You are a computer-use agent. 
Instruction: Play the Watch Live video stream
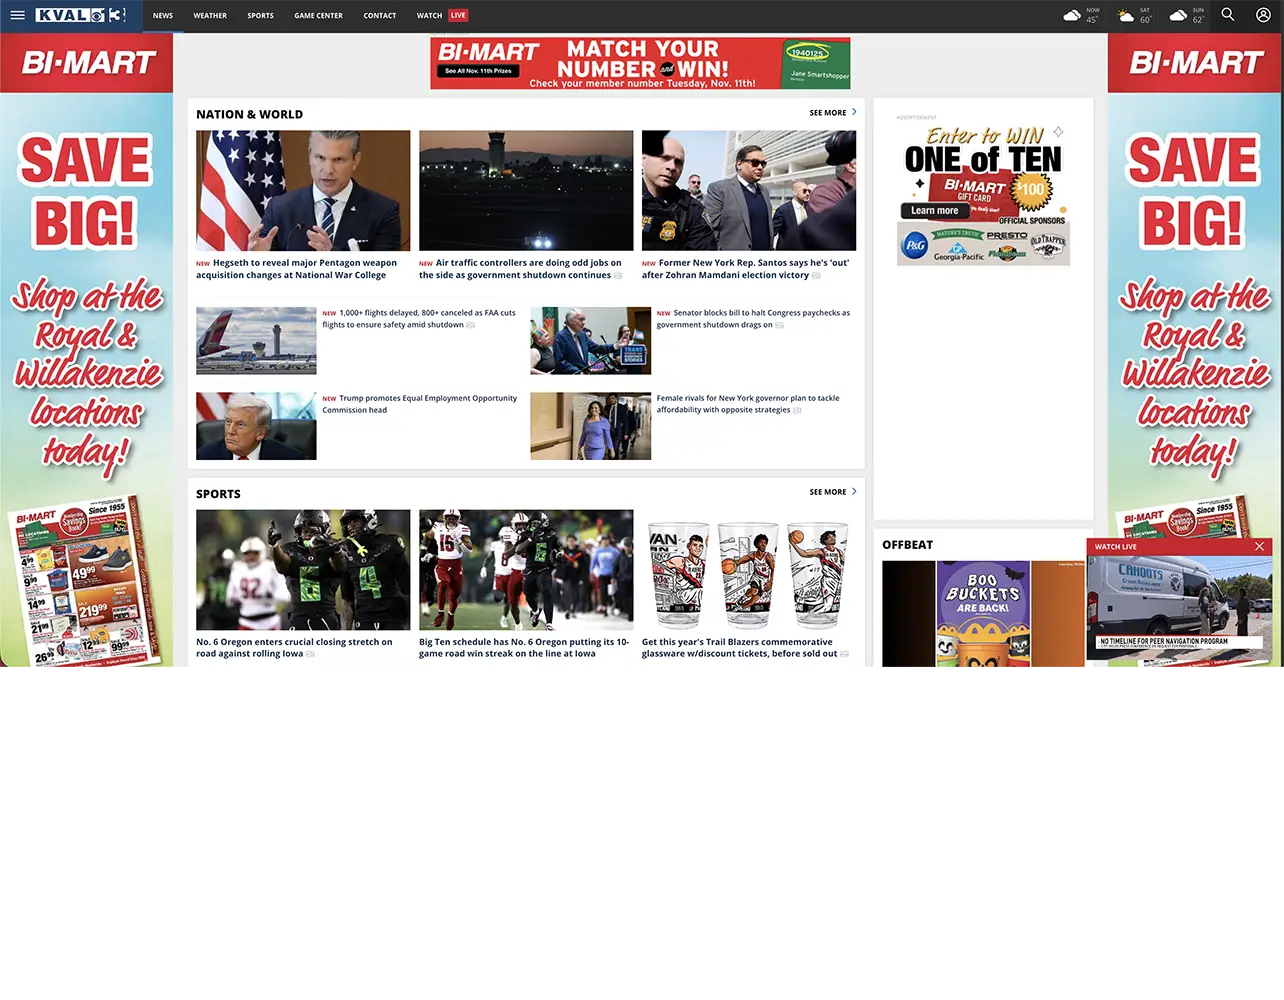pos(1180,608)
